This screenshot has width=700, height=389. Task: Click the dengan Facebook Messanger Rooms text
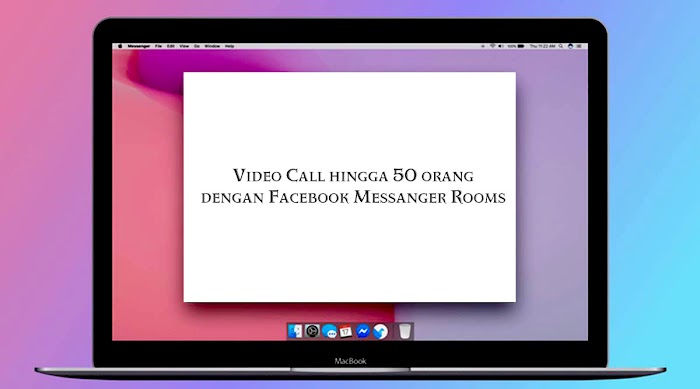[353, 197]
